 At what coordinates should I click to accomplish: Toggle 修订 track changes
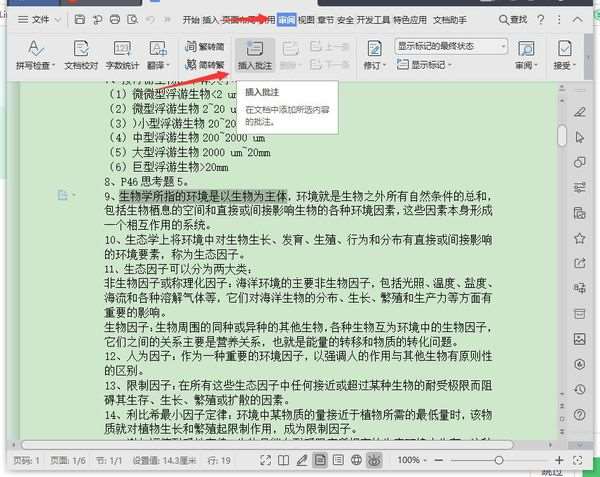(374, 55)
